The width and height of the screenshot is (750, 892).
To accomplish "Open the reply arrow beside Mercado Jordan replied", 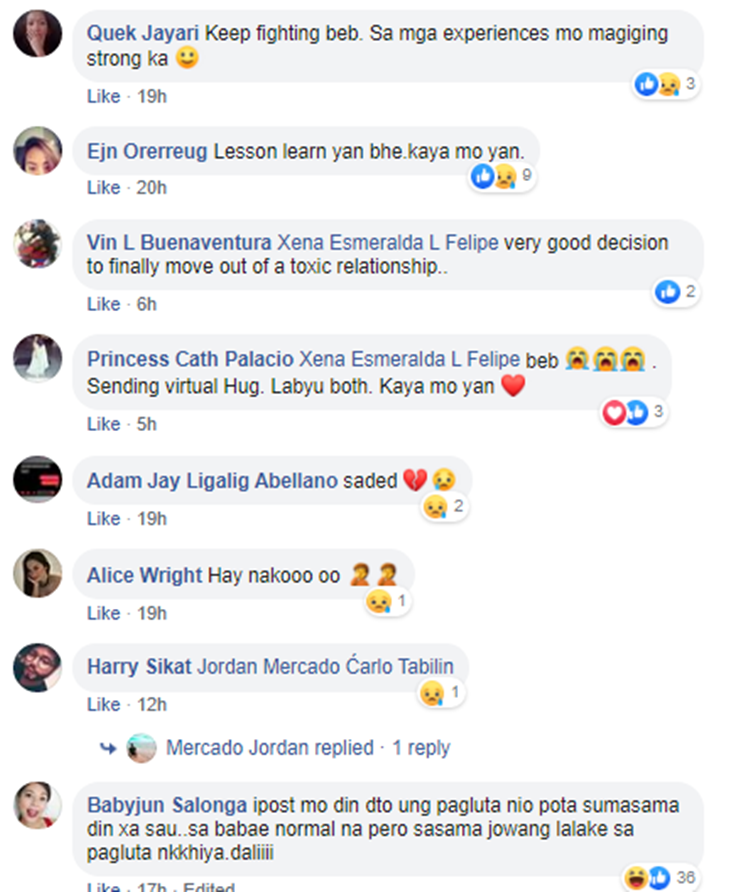I will (108, 748).
